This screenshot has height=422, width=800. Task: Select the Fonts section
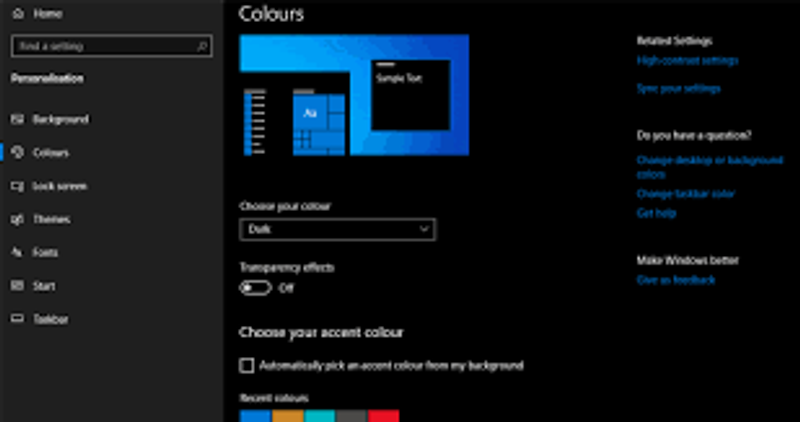45,253
